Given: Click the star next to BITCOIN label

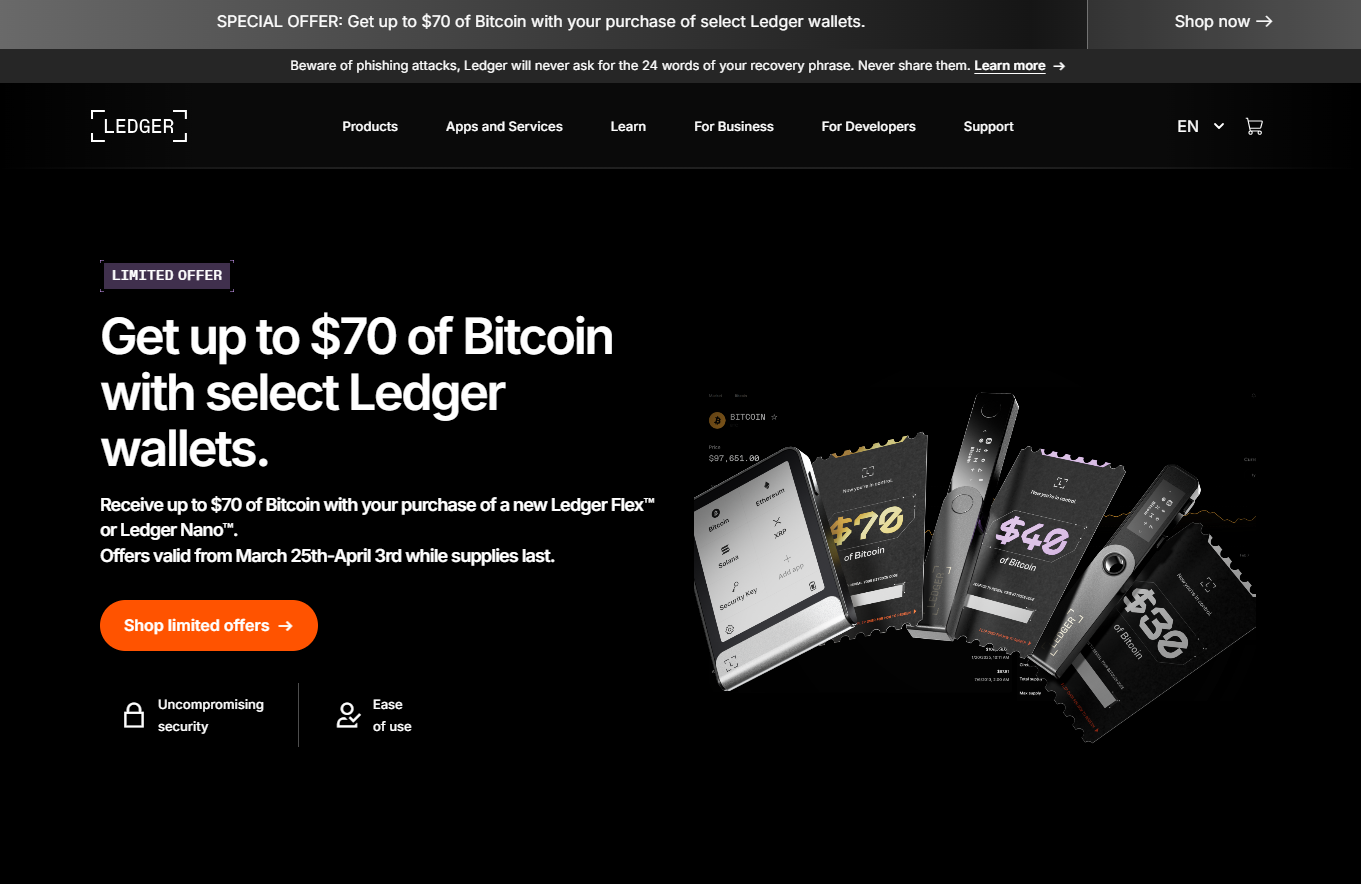Looking at the screenshot, I should (x=774, y=417).
